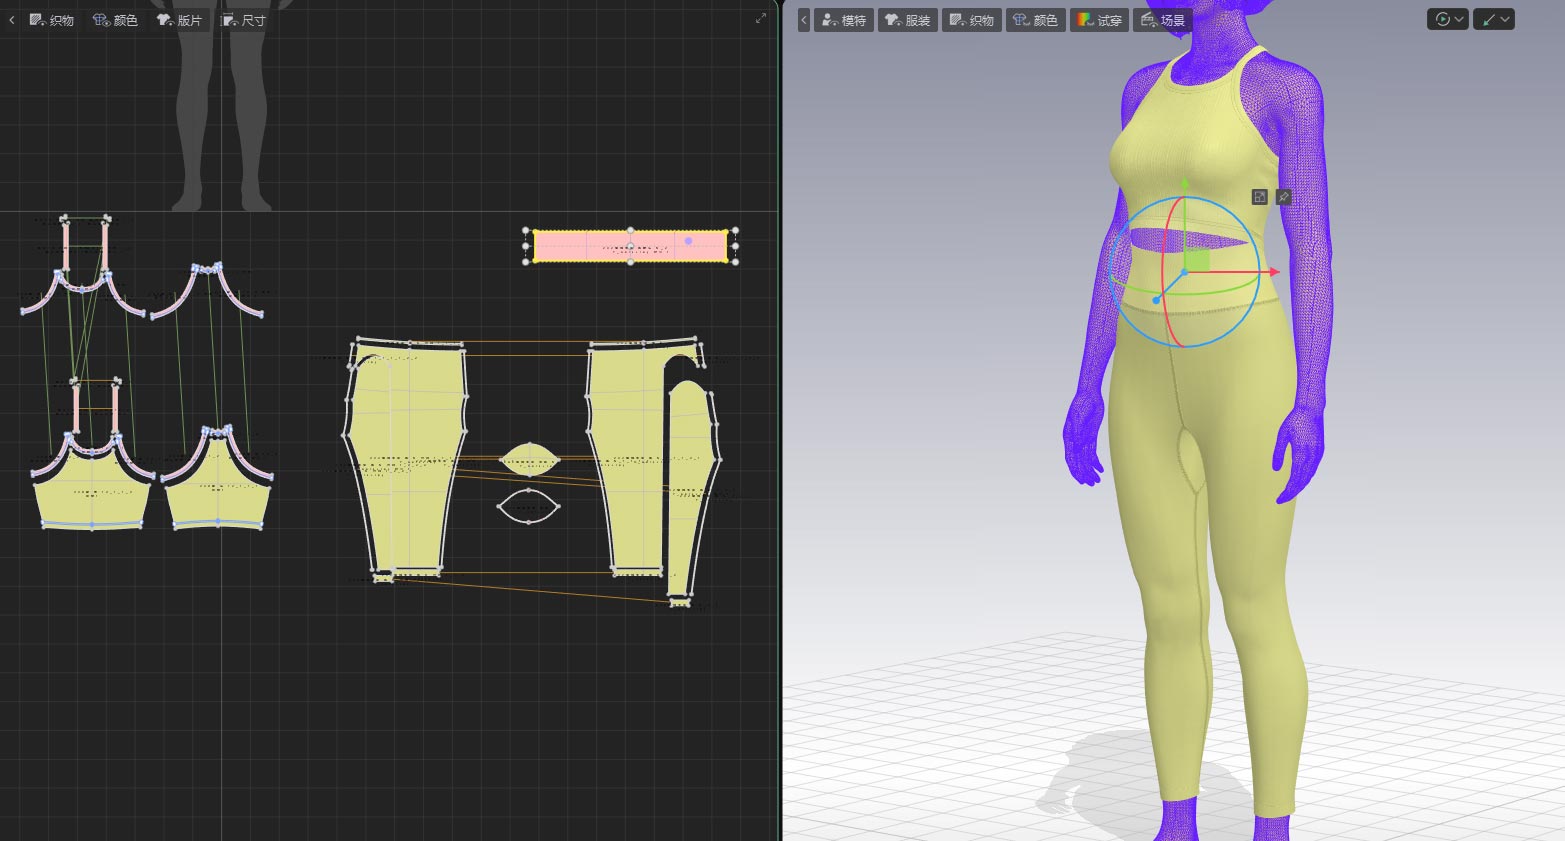The height and width of the screenshot is (841, 1565).
Task: Click the blue Z-axis handle on the gizmo
Action: point(1157,299)
